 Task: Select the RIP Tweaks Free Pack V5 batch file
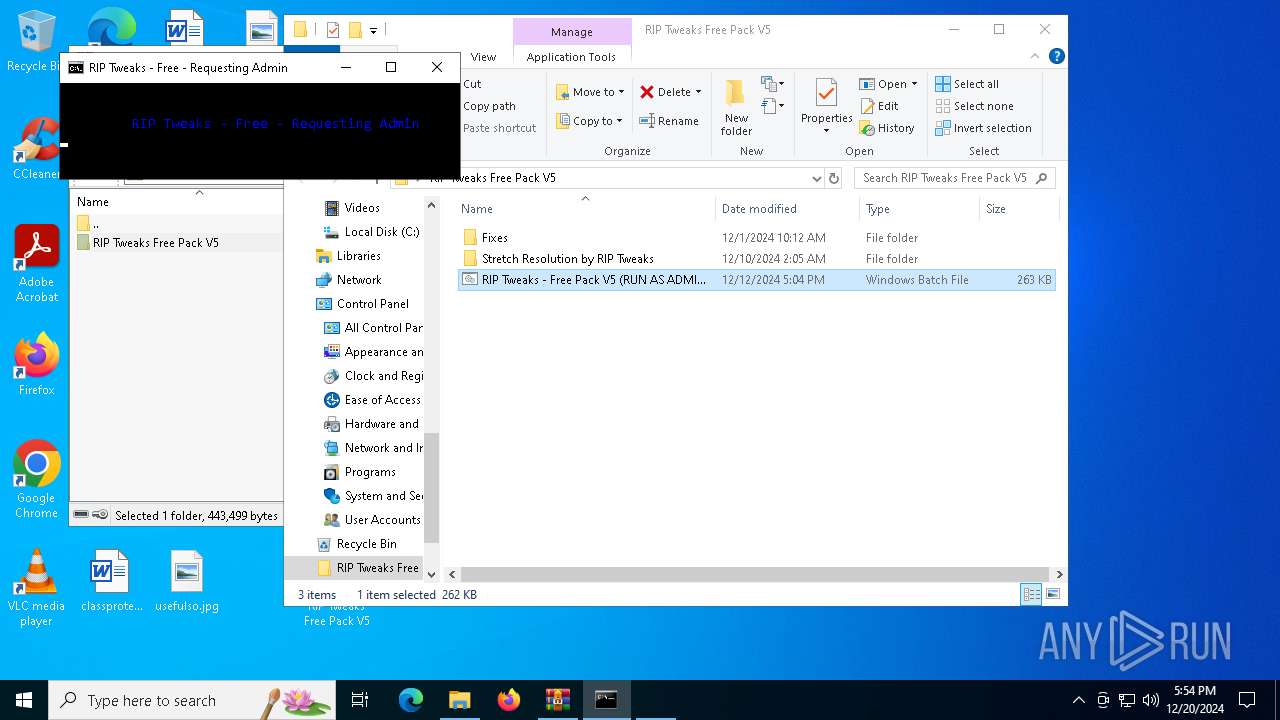[x=756, y=280]
